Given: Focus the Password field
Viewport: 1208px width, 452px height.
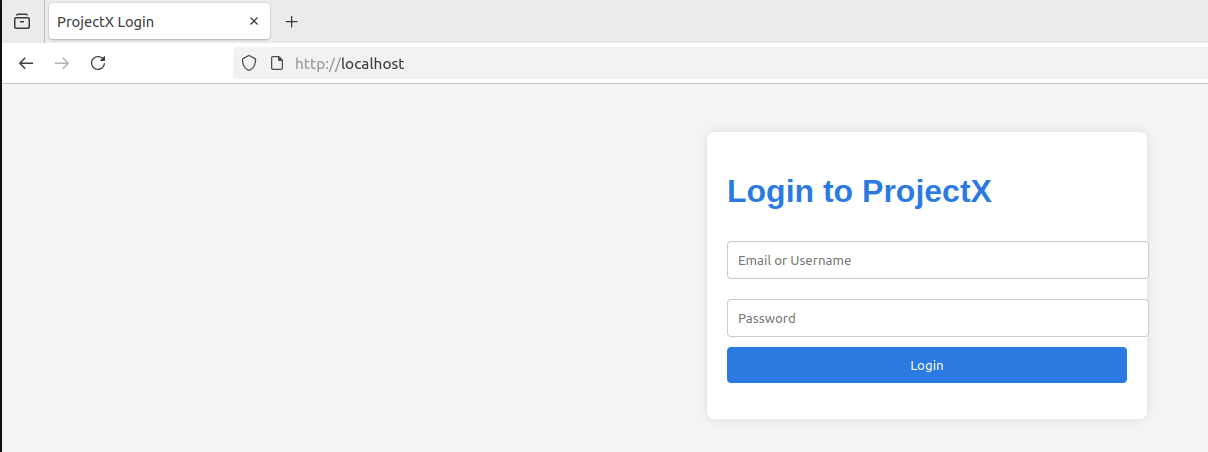Looking at the screenshot, I should [x=936, y=318].
